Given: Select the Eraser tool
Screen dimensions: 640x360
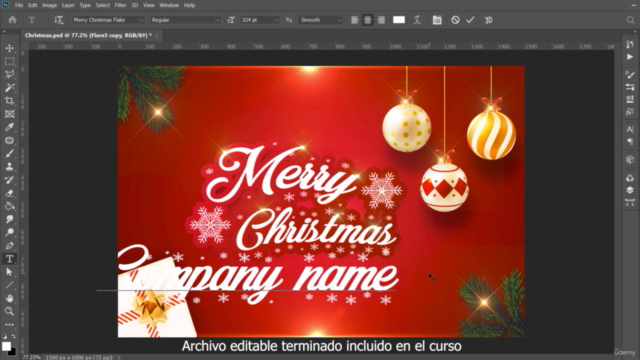Looking at the screenshot, I should [9, 193].
